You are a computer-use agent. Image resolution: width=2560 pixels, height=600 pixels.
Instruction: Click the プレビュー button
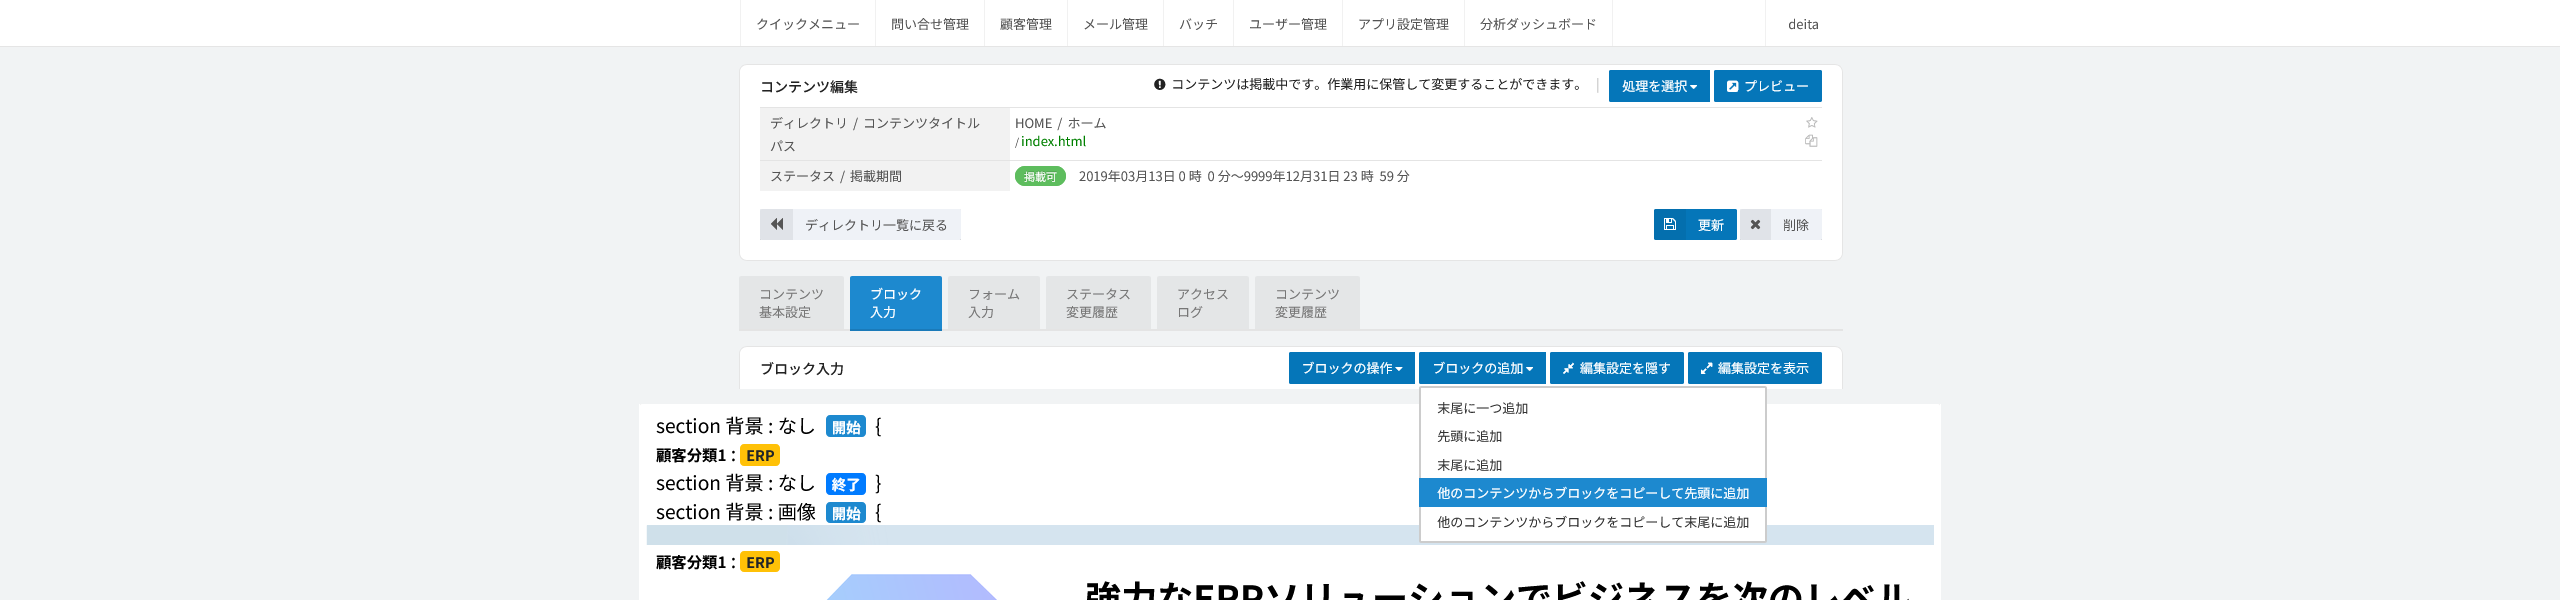pyautogui.click(x=1768, y=86)
